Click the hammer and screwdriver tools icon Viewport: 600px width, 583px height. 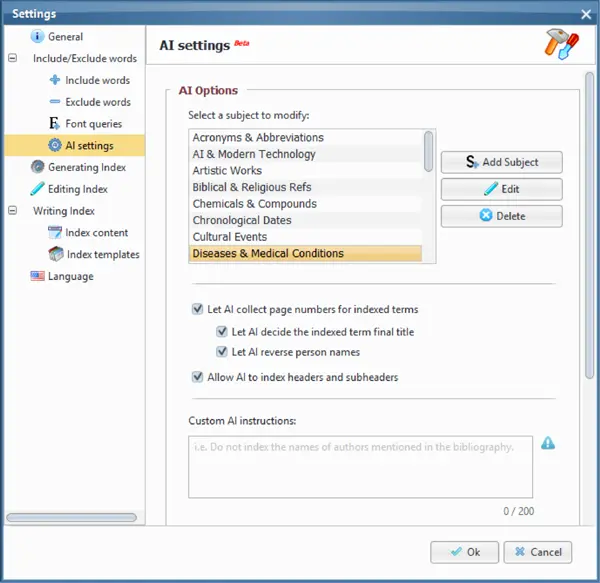tap(562, 44)
